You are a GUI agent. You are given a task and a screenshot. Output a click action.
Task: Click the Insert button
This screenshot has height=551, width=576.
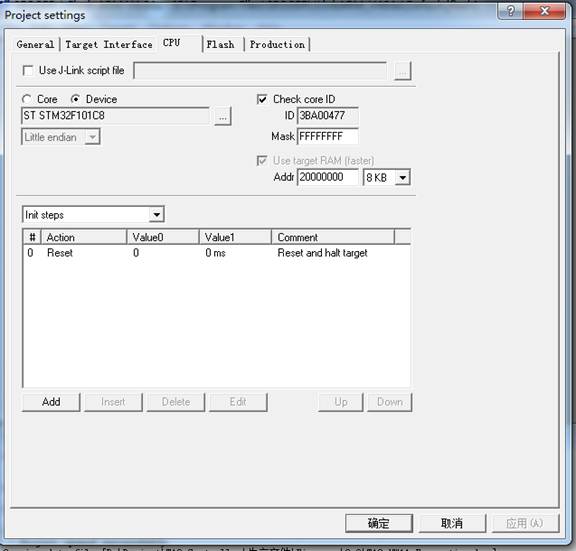pos(113,402)
